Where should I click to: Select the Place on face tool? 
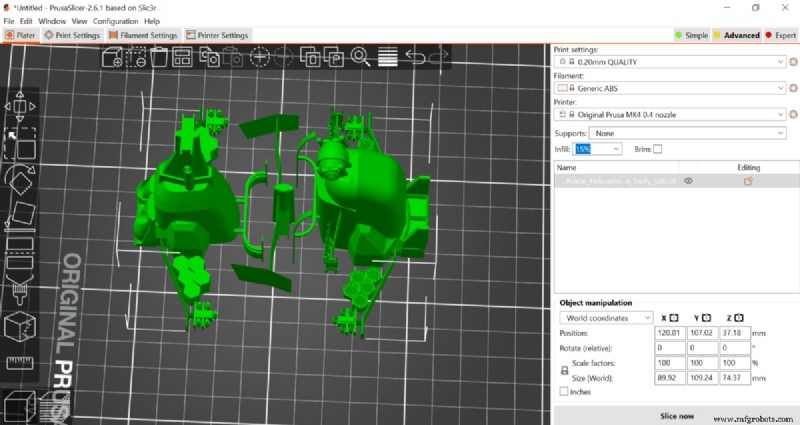[x=20, y=216]
